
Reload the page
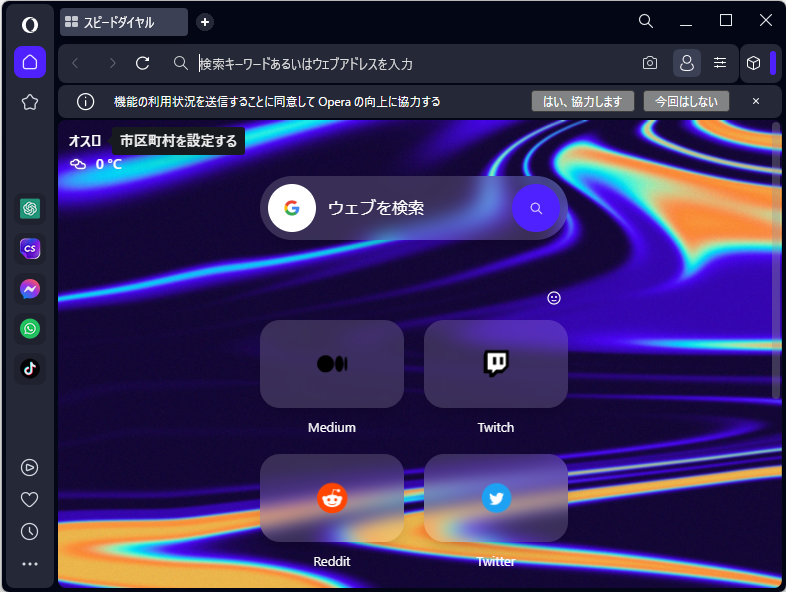pyautogui.click(x=143, y=63)
